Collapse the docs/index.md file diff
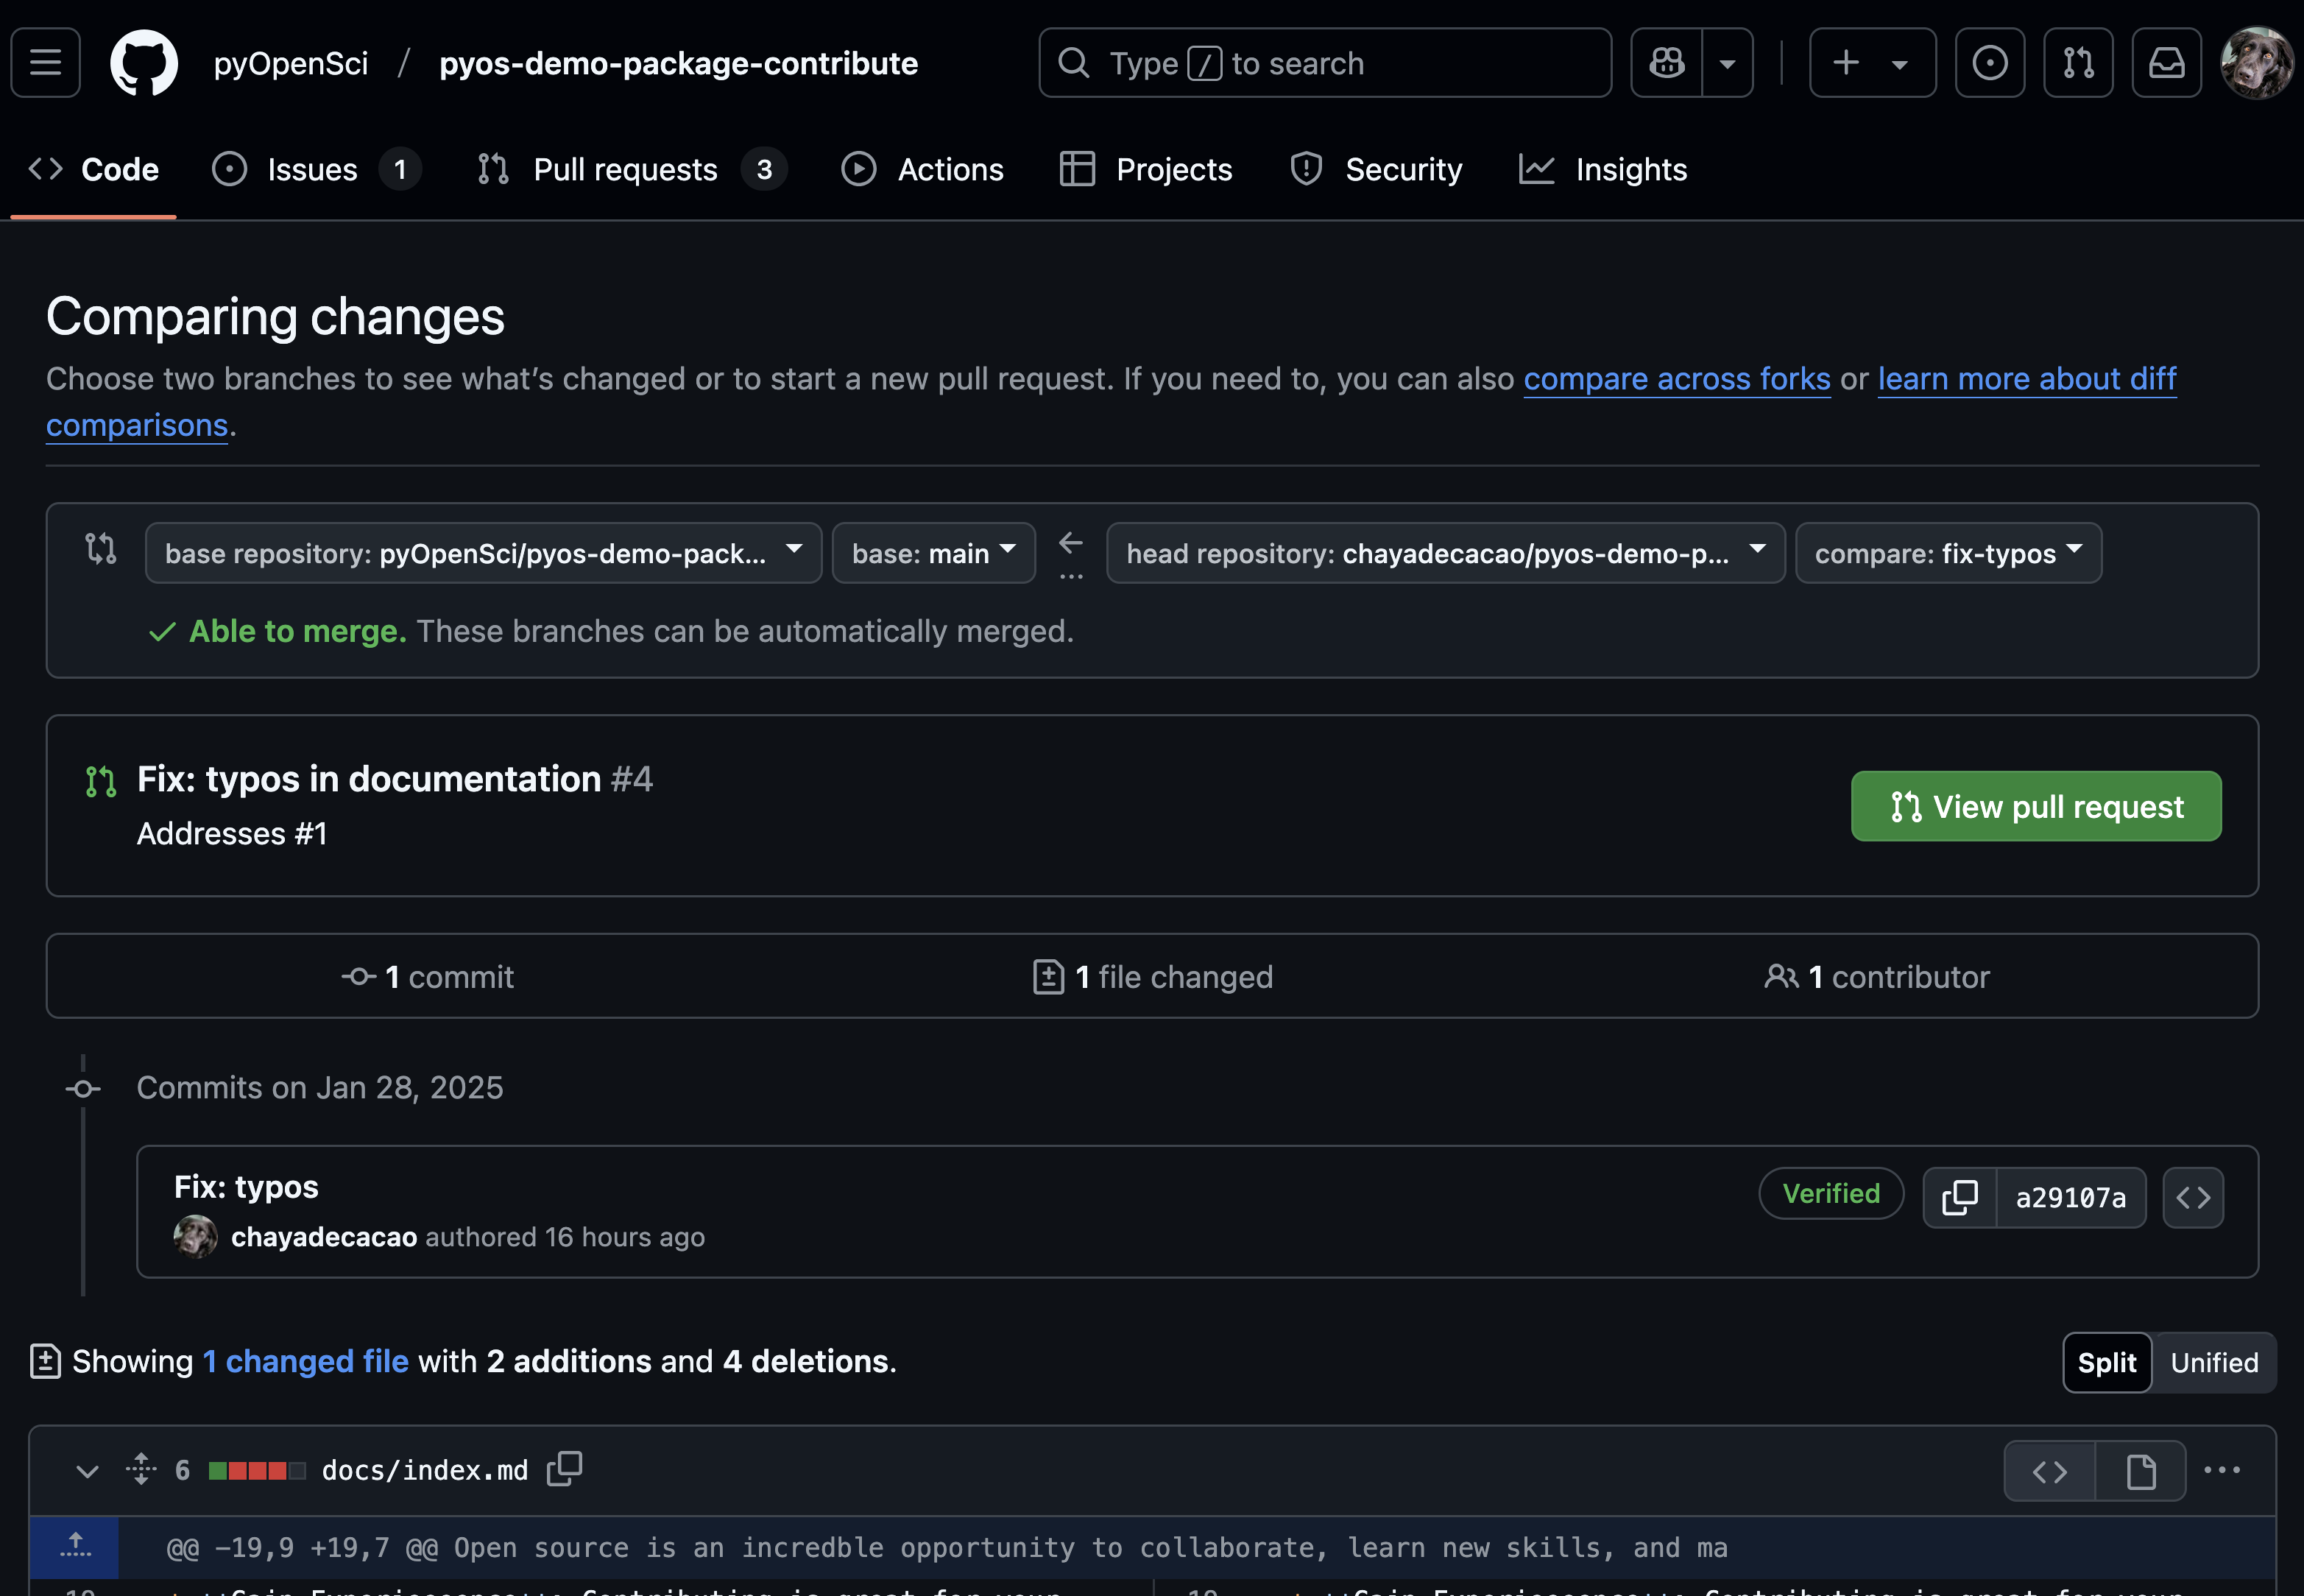The height and width of the screenshot is (1596, 2304). tap(88, 1471)
